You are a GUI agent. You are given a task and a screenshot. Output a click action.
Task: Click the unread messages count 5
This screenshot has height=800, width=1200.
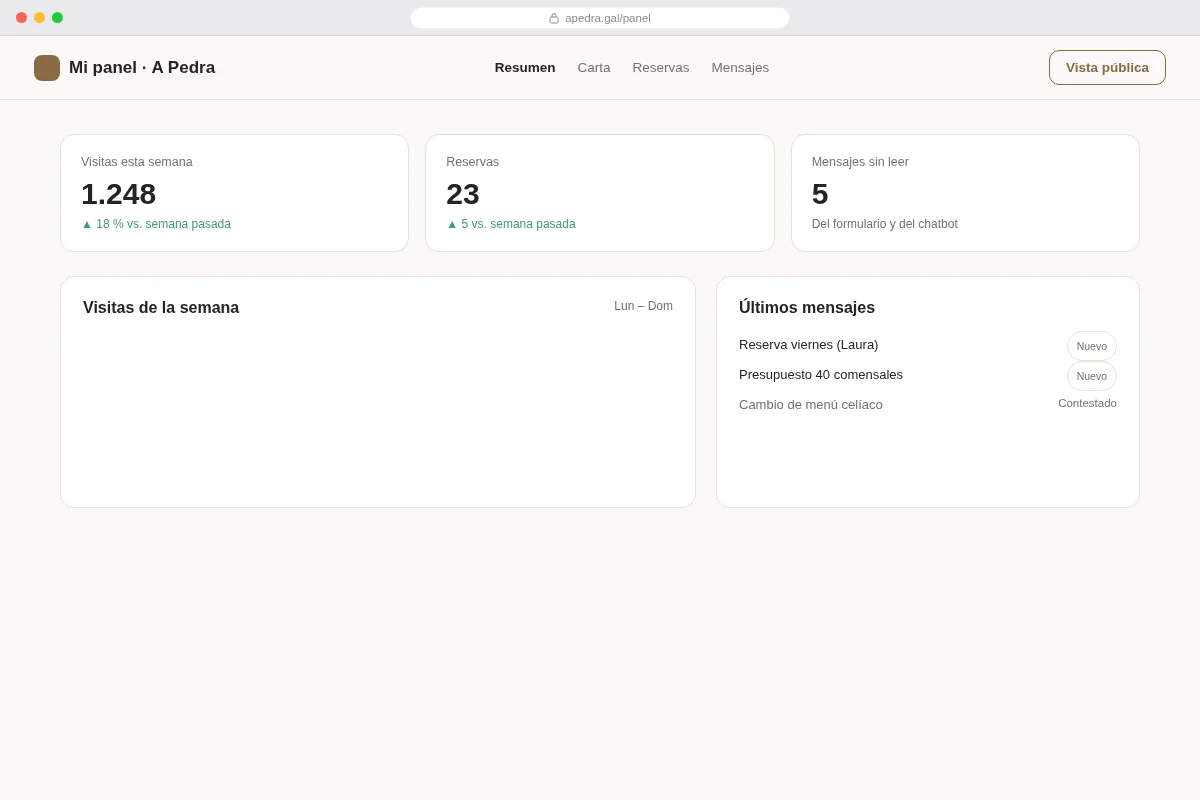tap(820, 194)
